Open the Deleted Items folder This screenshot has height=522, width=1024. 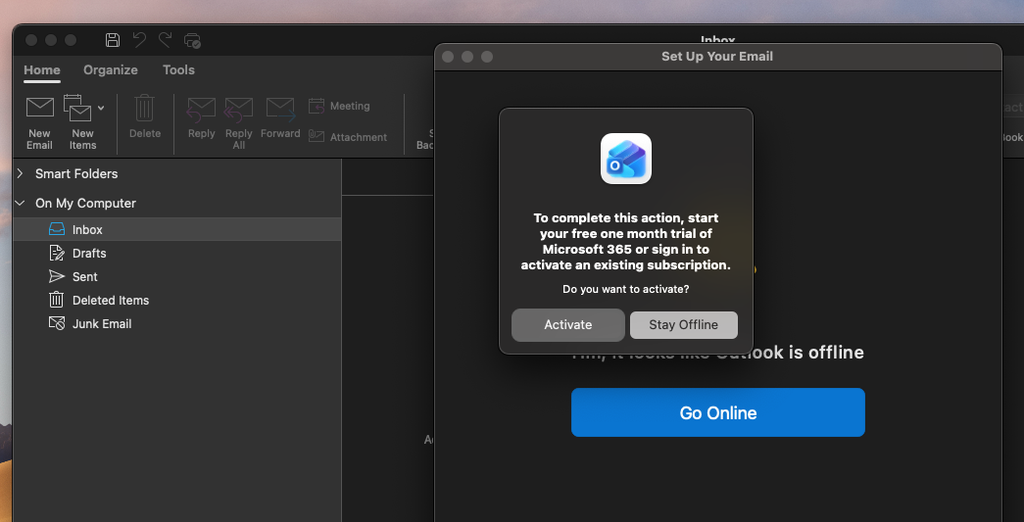coord(177,300)
